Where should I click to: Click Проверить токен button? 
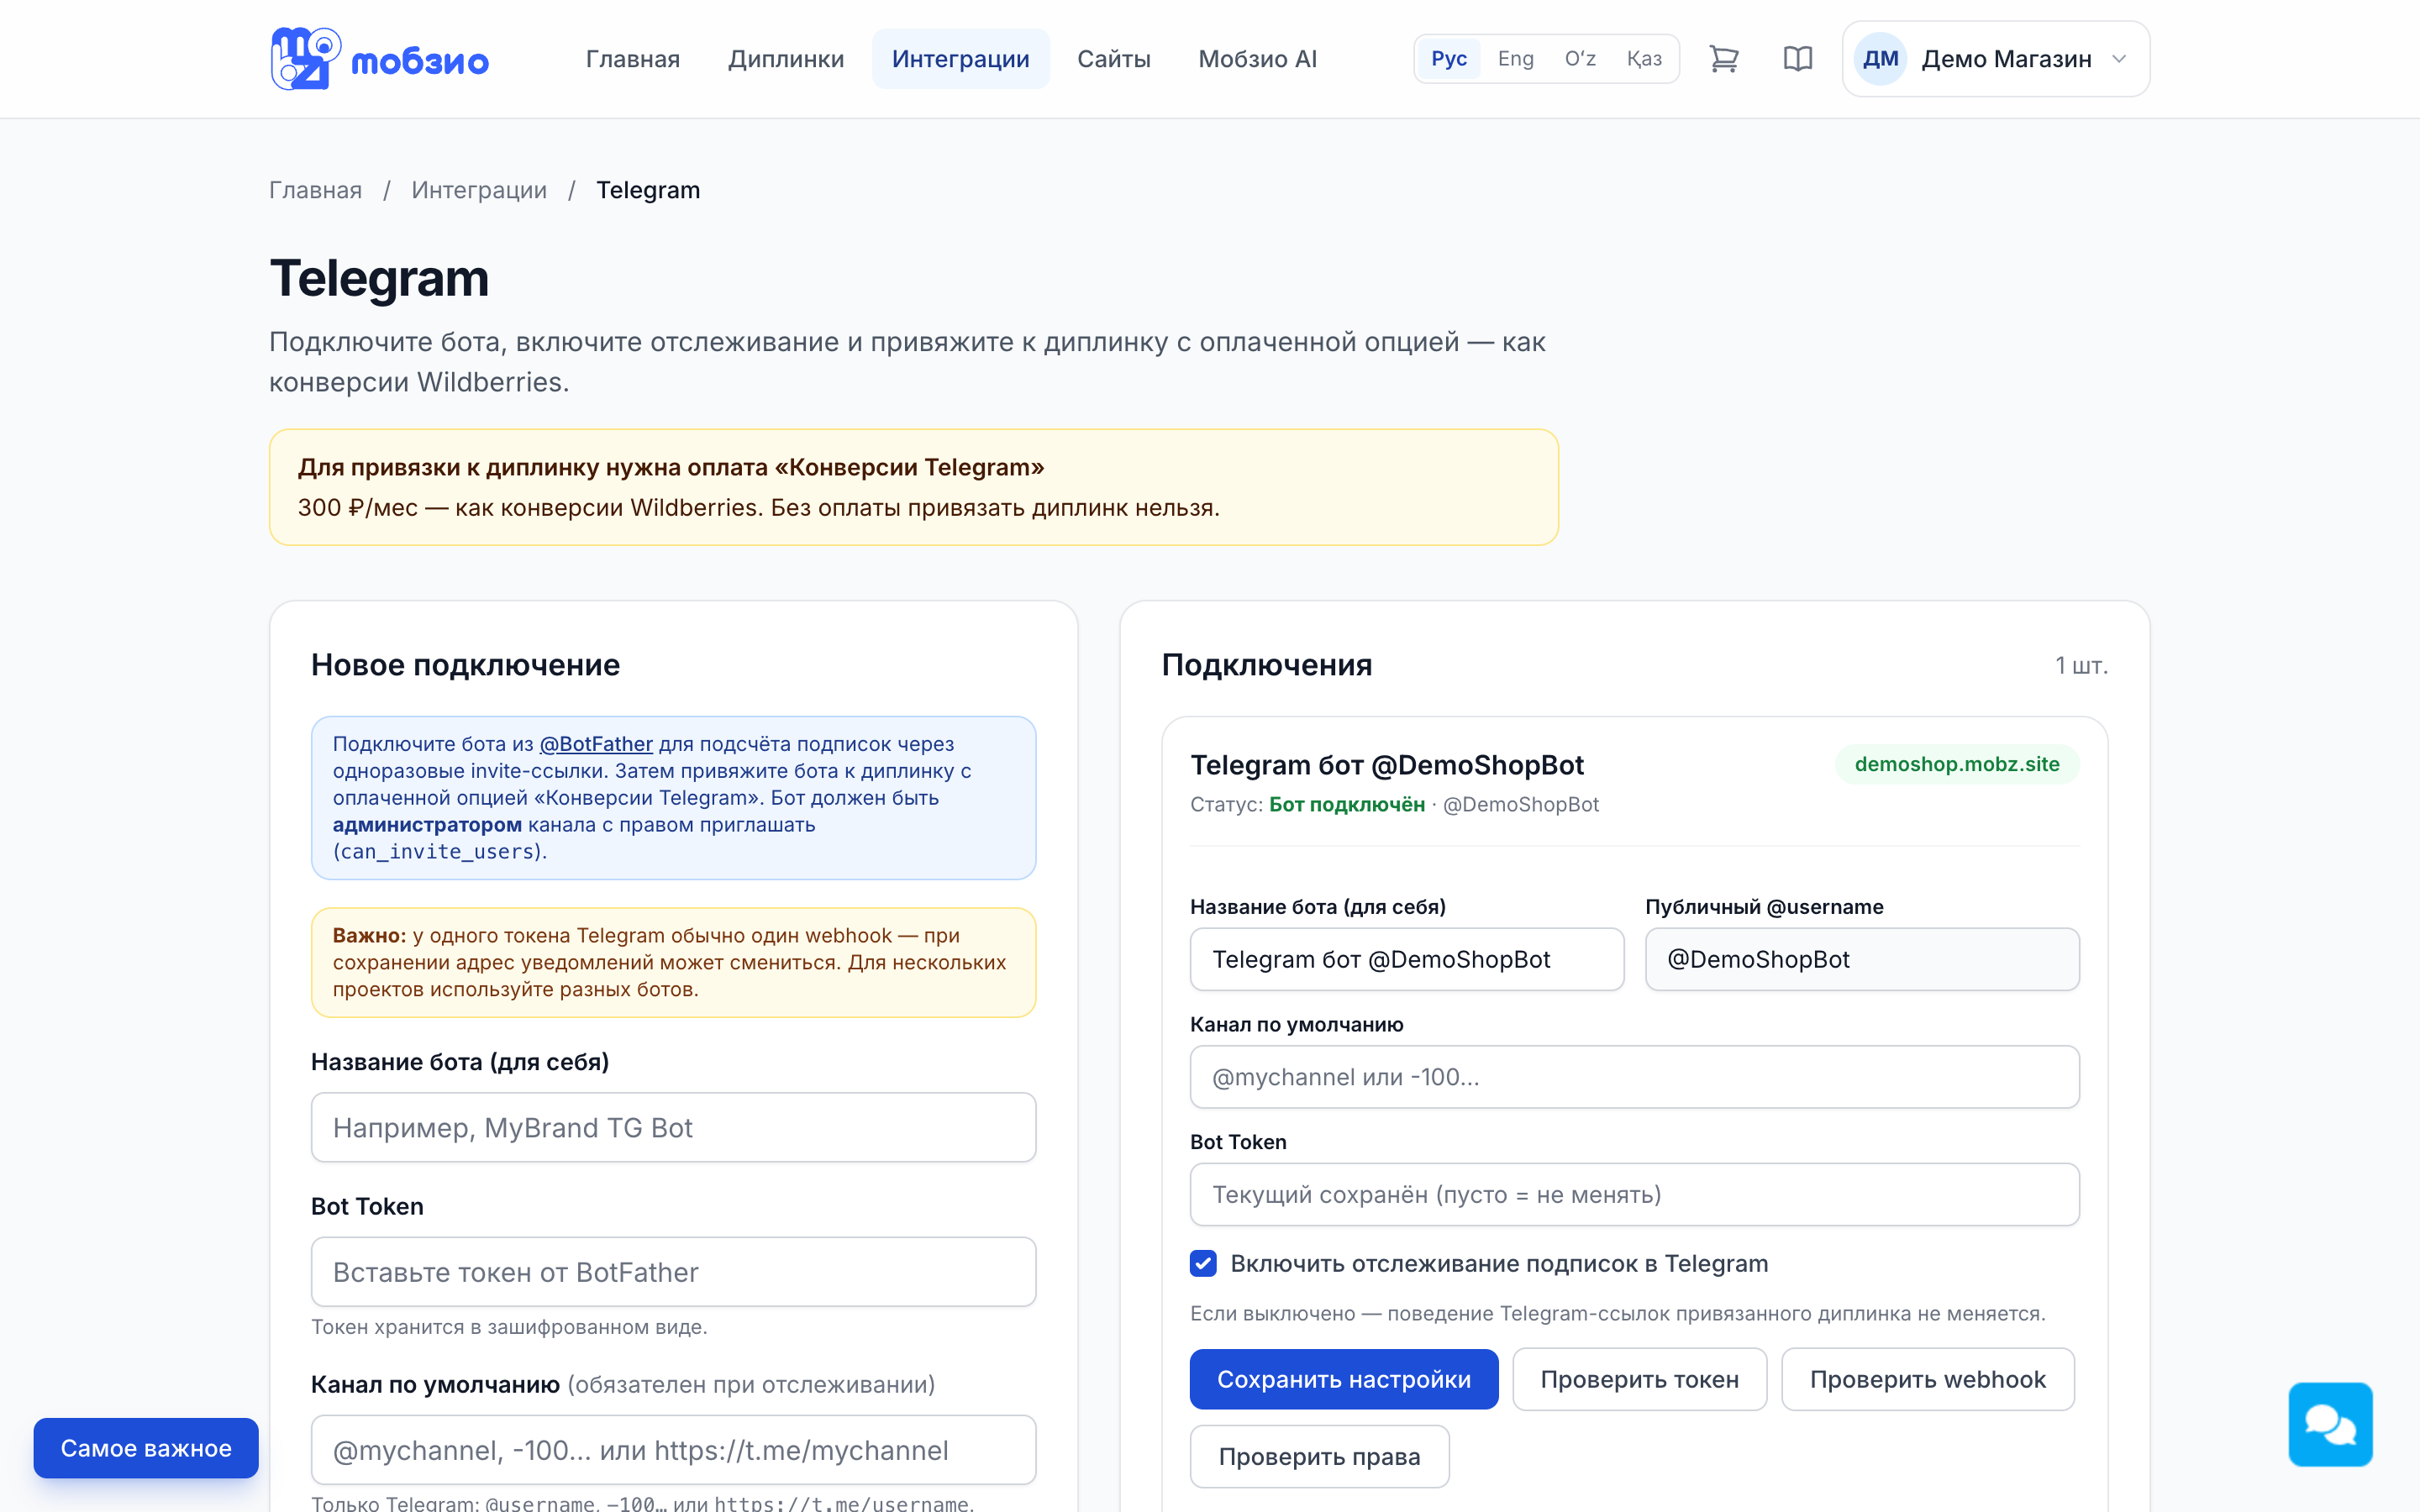(x=1639, y=1379)
